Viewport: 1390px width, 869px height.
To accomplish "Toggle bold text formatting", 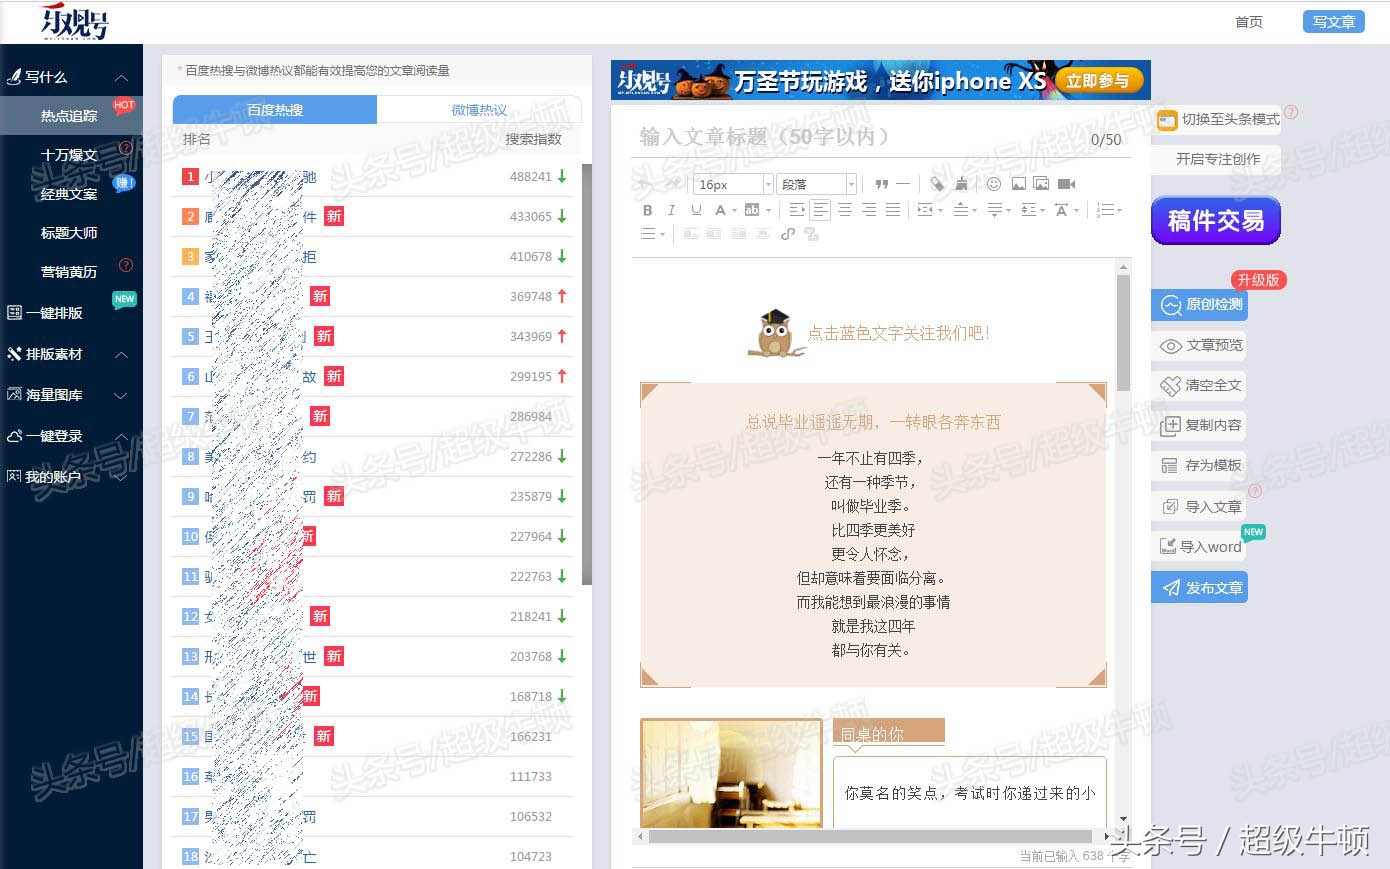I will (x=648, y=211).
